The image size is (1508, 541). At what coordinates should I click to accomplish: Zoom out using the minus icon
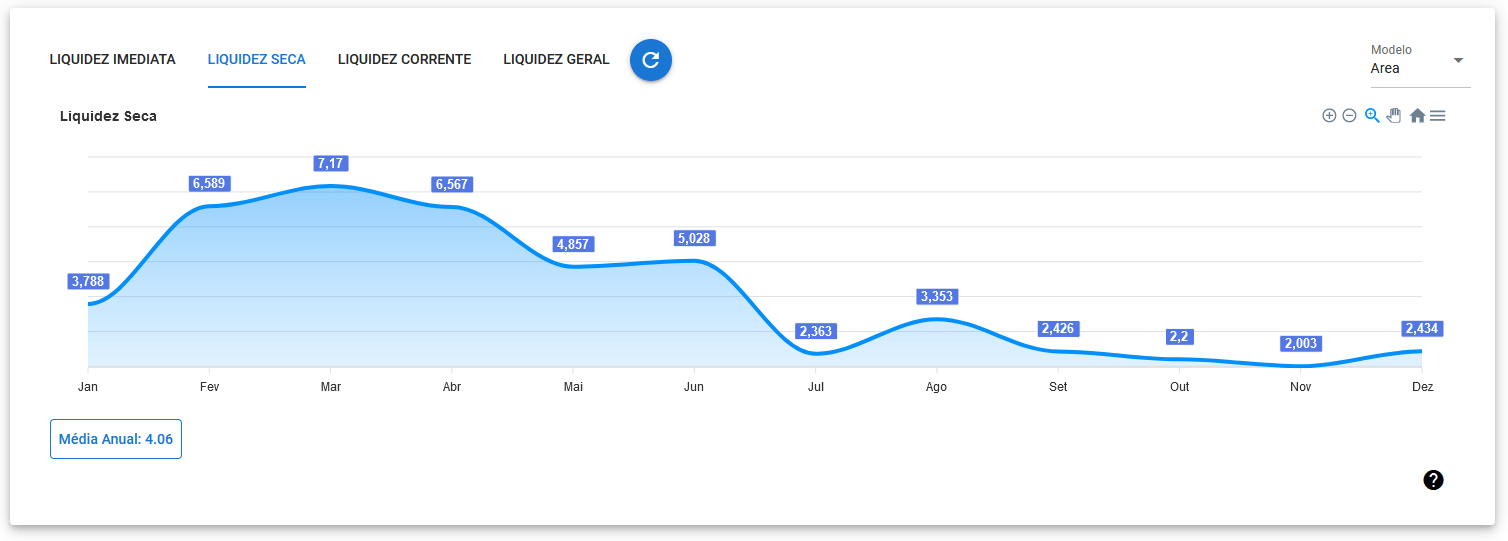[1349, 116]
